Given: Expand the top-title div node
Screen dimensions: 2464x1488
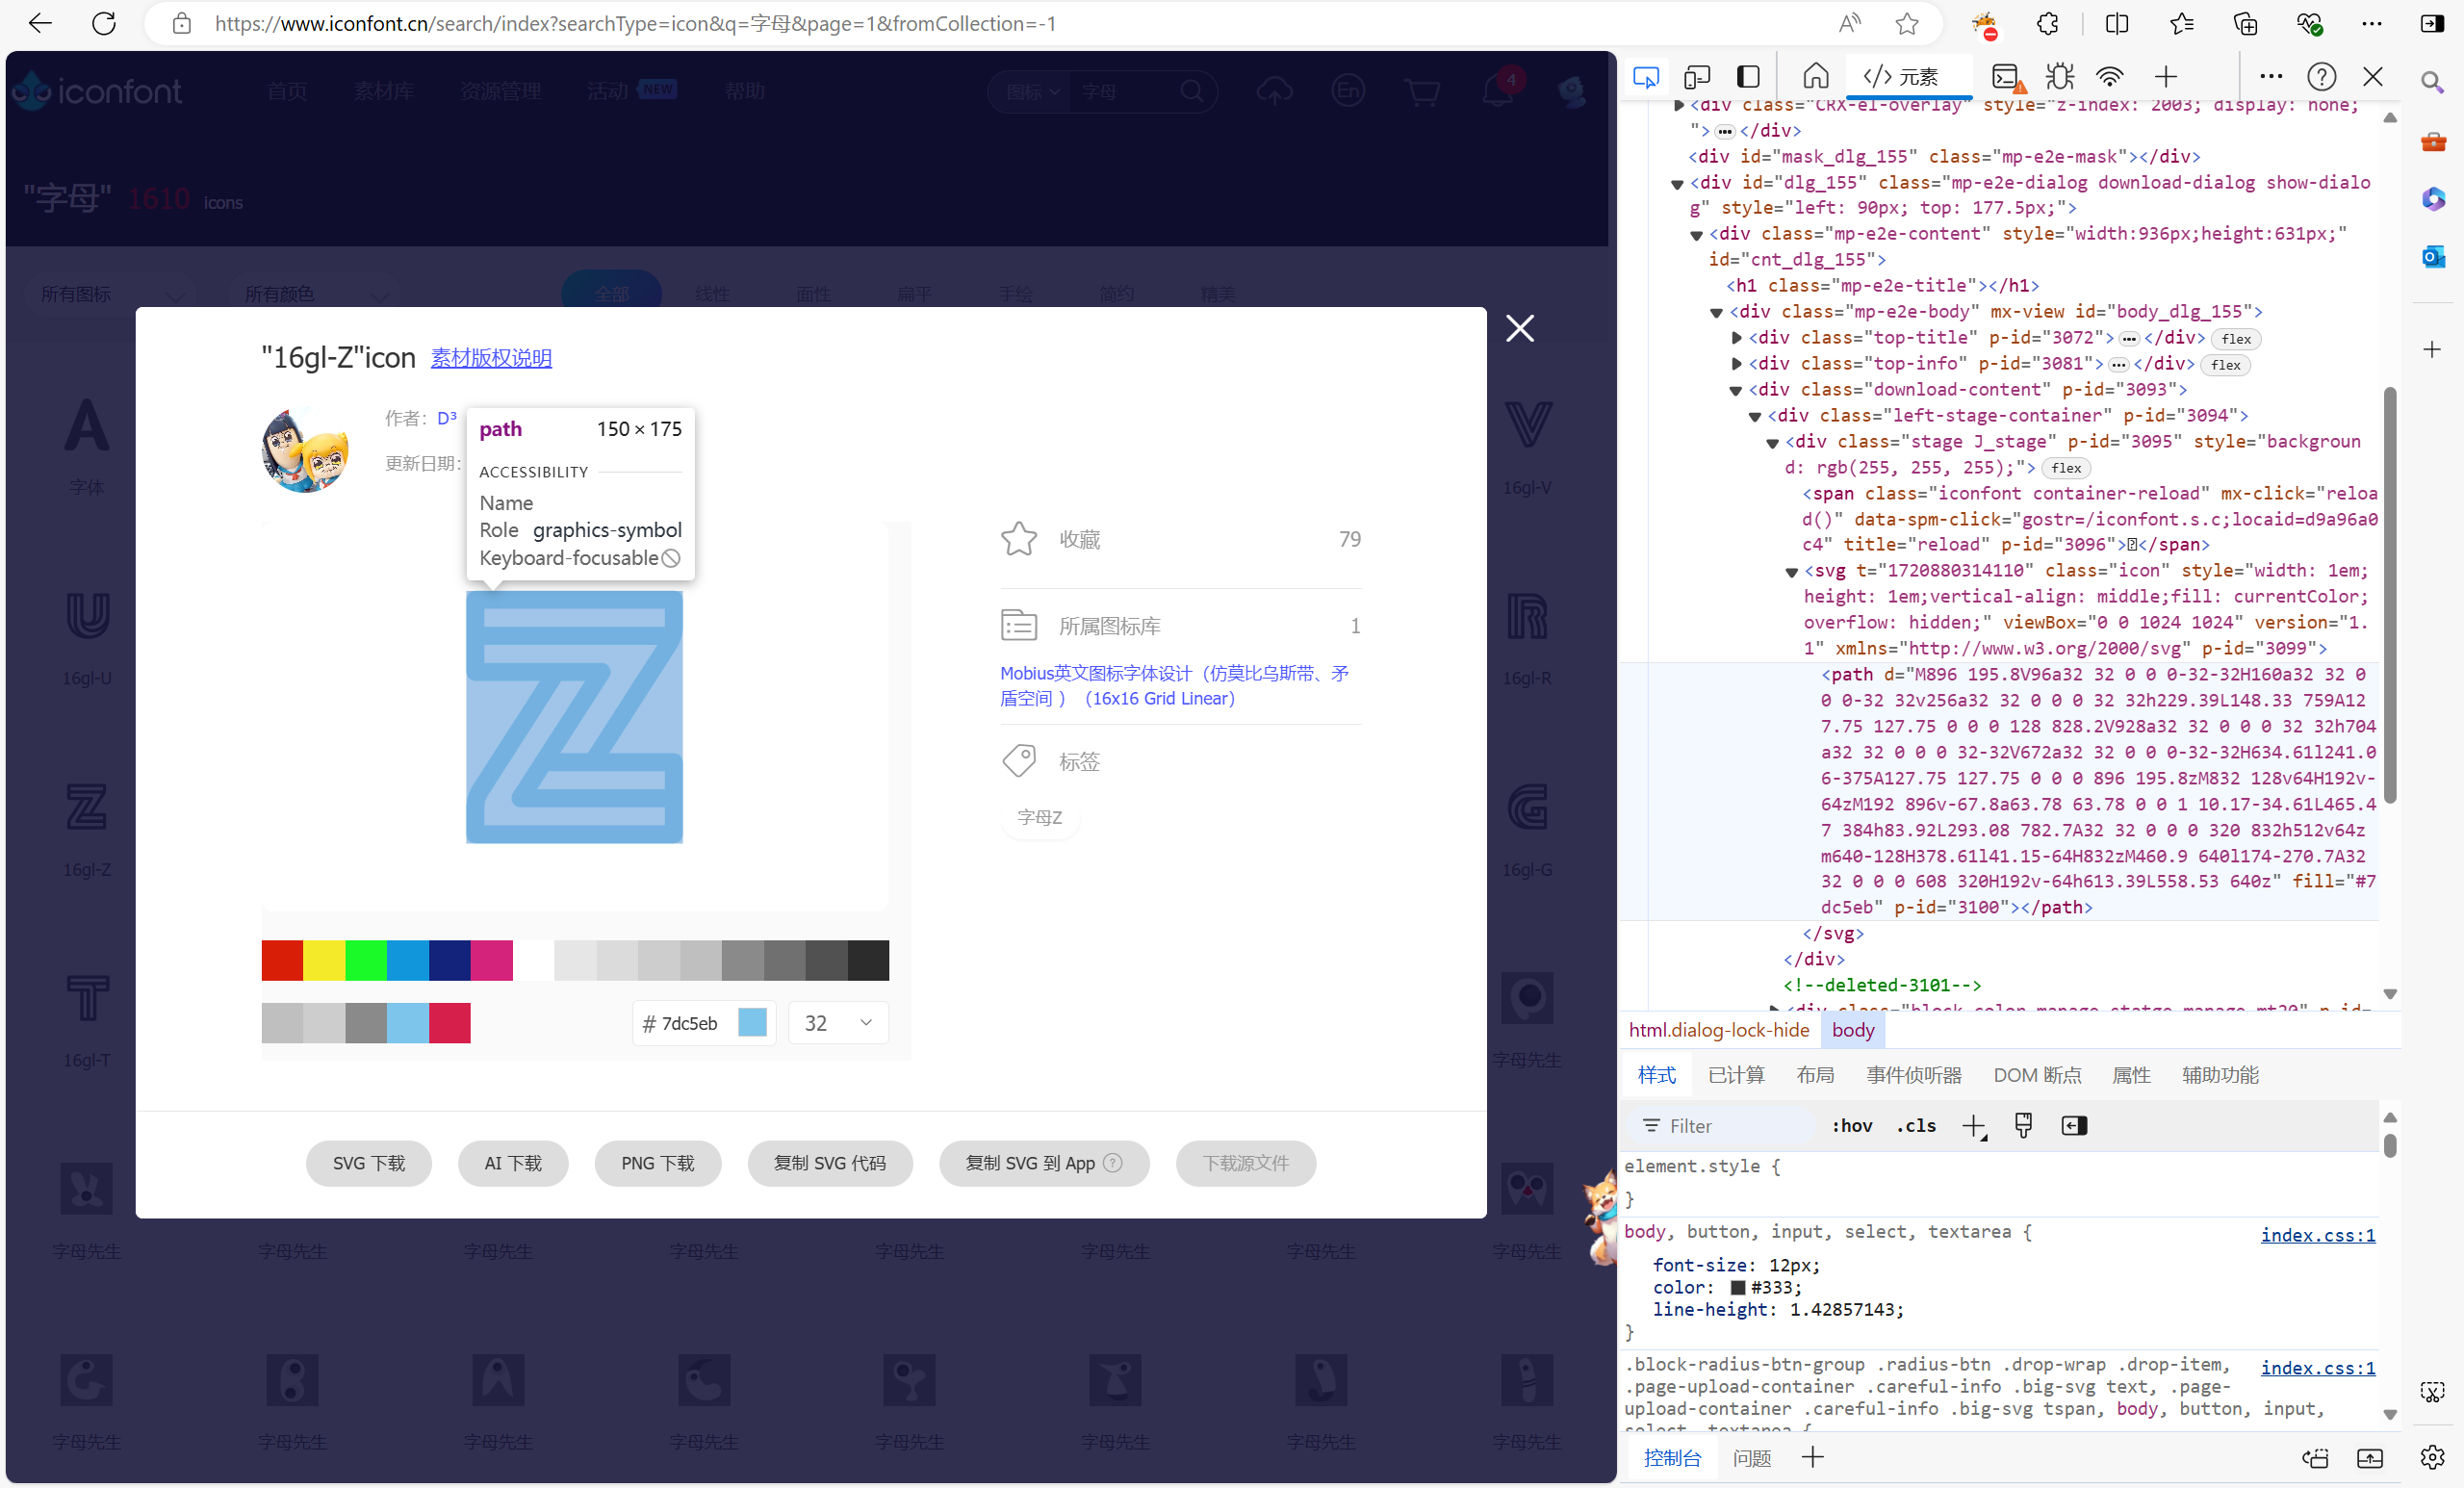Looking at the screenshot, I should [1737, 338].
